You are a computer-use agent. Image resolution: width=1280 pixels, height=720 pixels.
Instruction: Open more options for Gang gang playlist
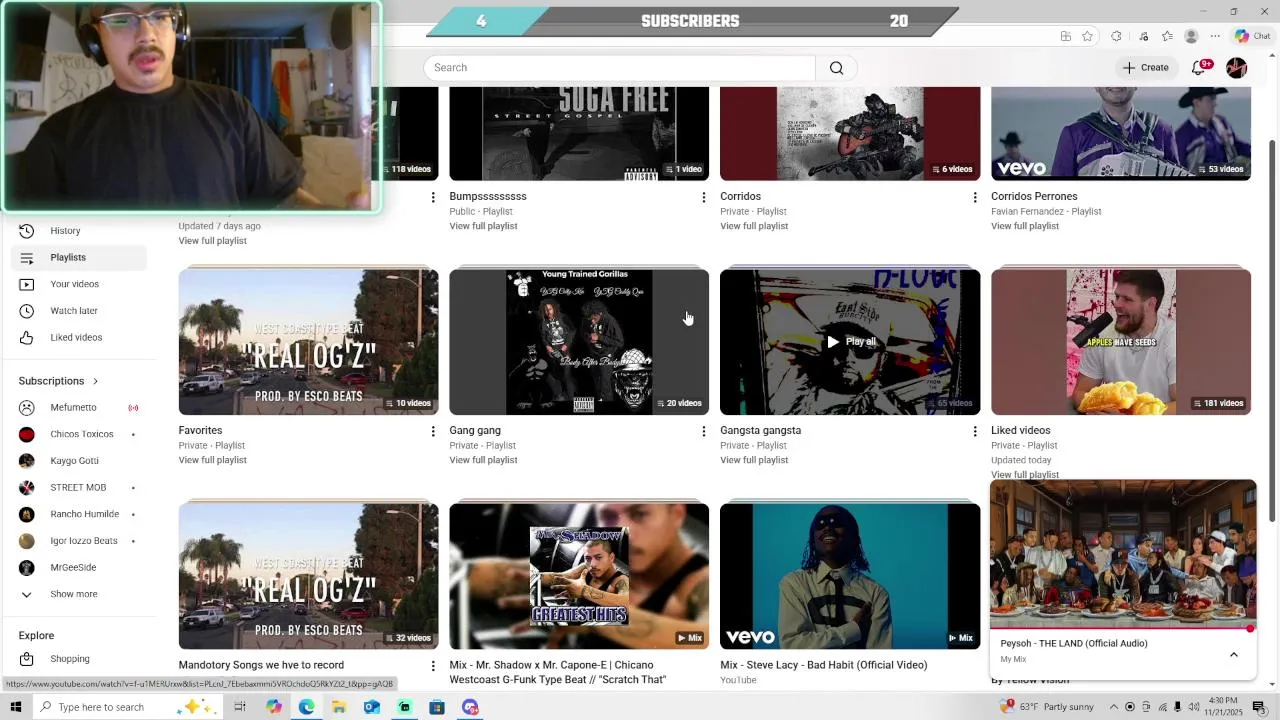click(x=704, y=432)
